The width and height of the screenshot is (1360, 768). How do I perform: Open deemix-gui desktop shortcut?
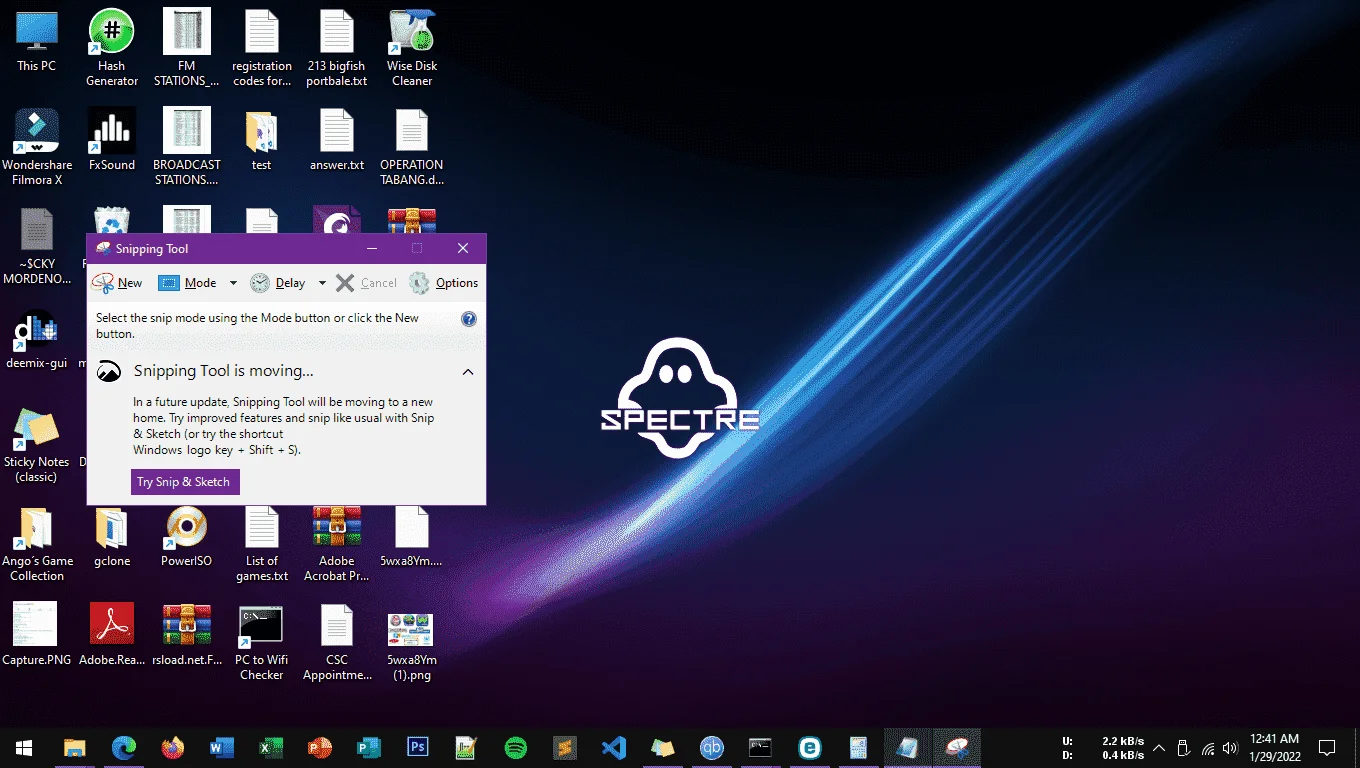(x=37, y=342)
